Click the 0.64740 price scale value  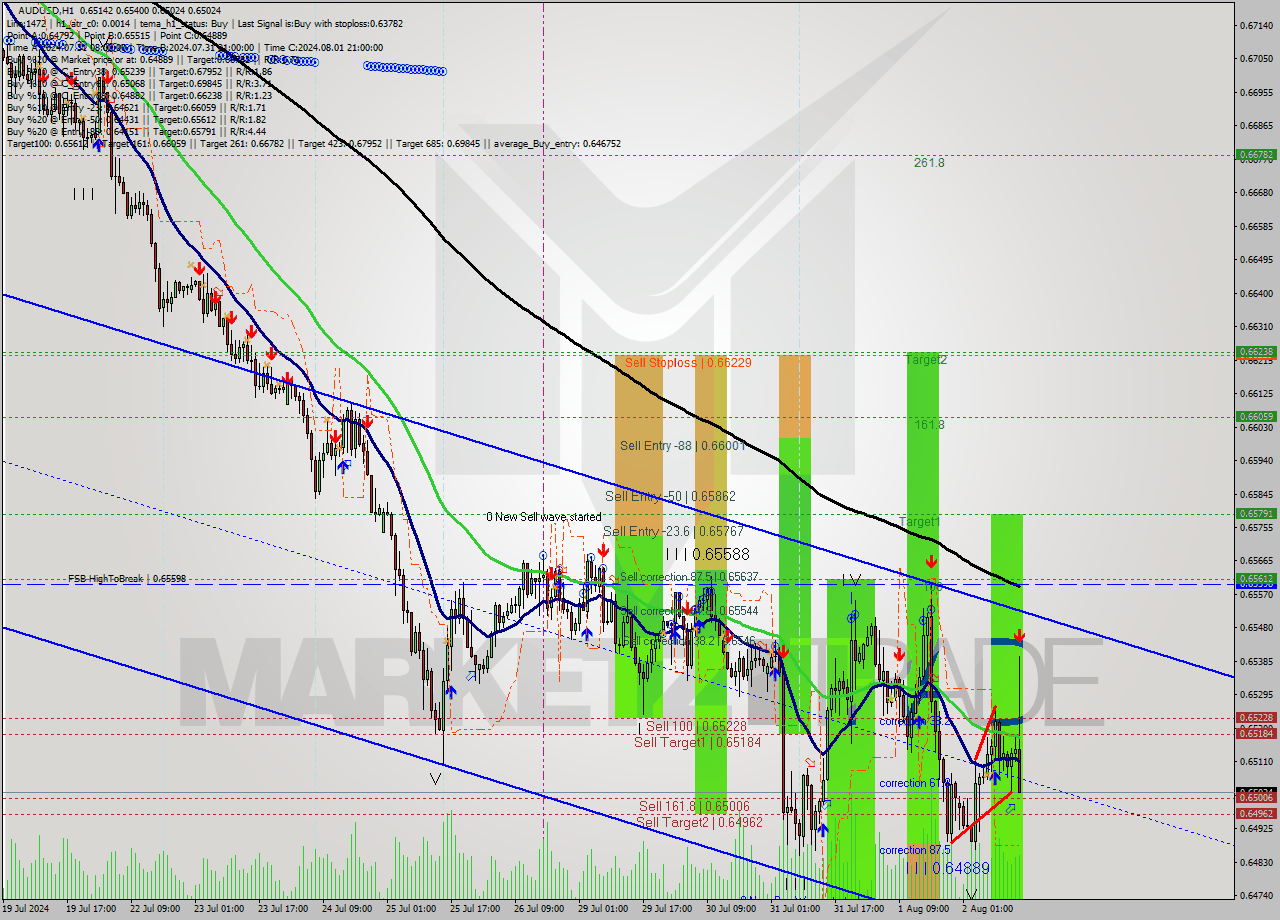(x=1258, y=896)
